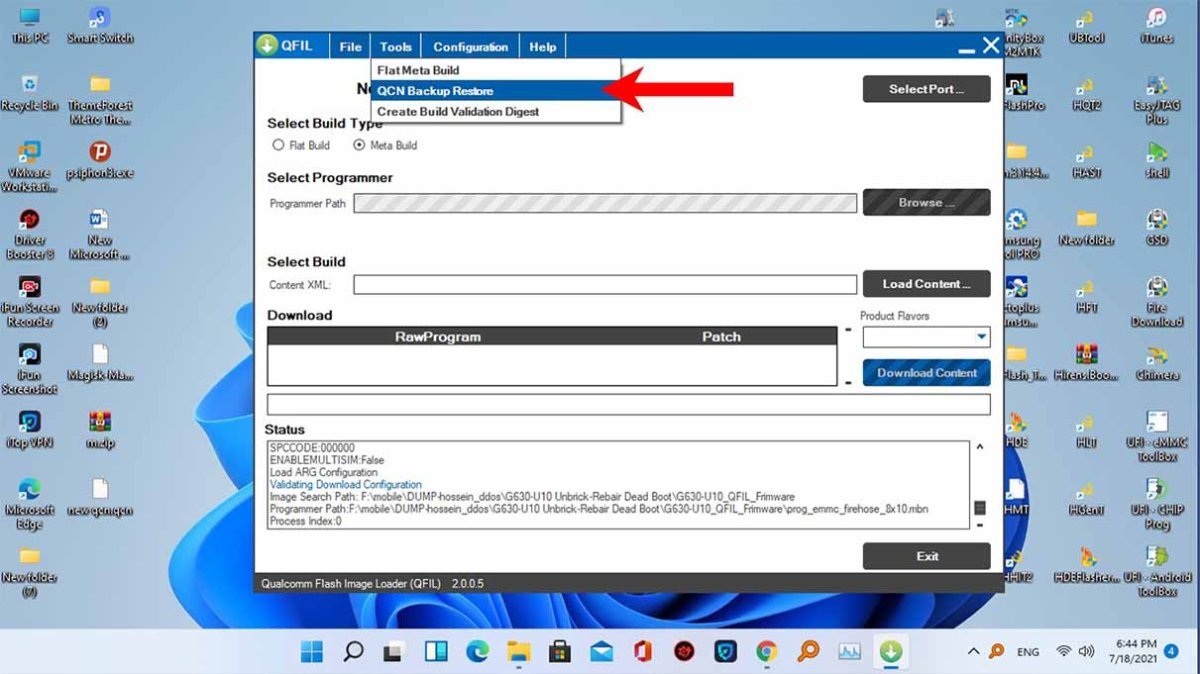Select the Microsoft Edge desktop icon
Viewport: 1200px width, 674px height.
30,504
